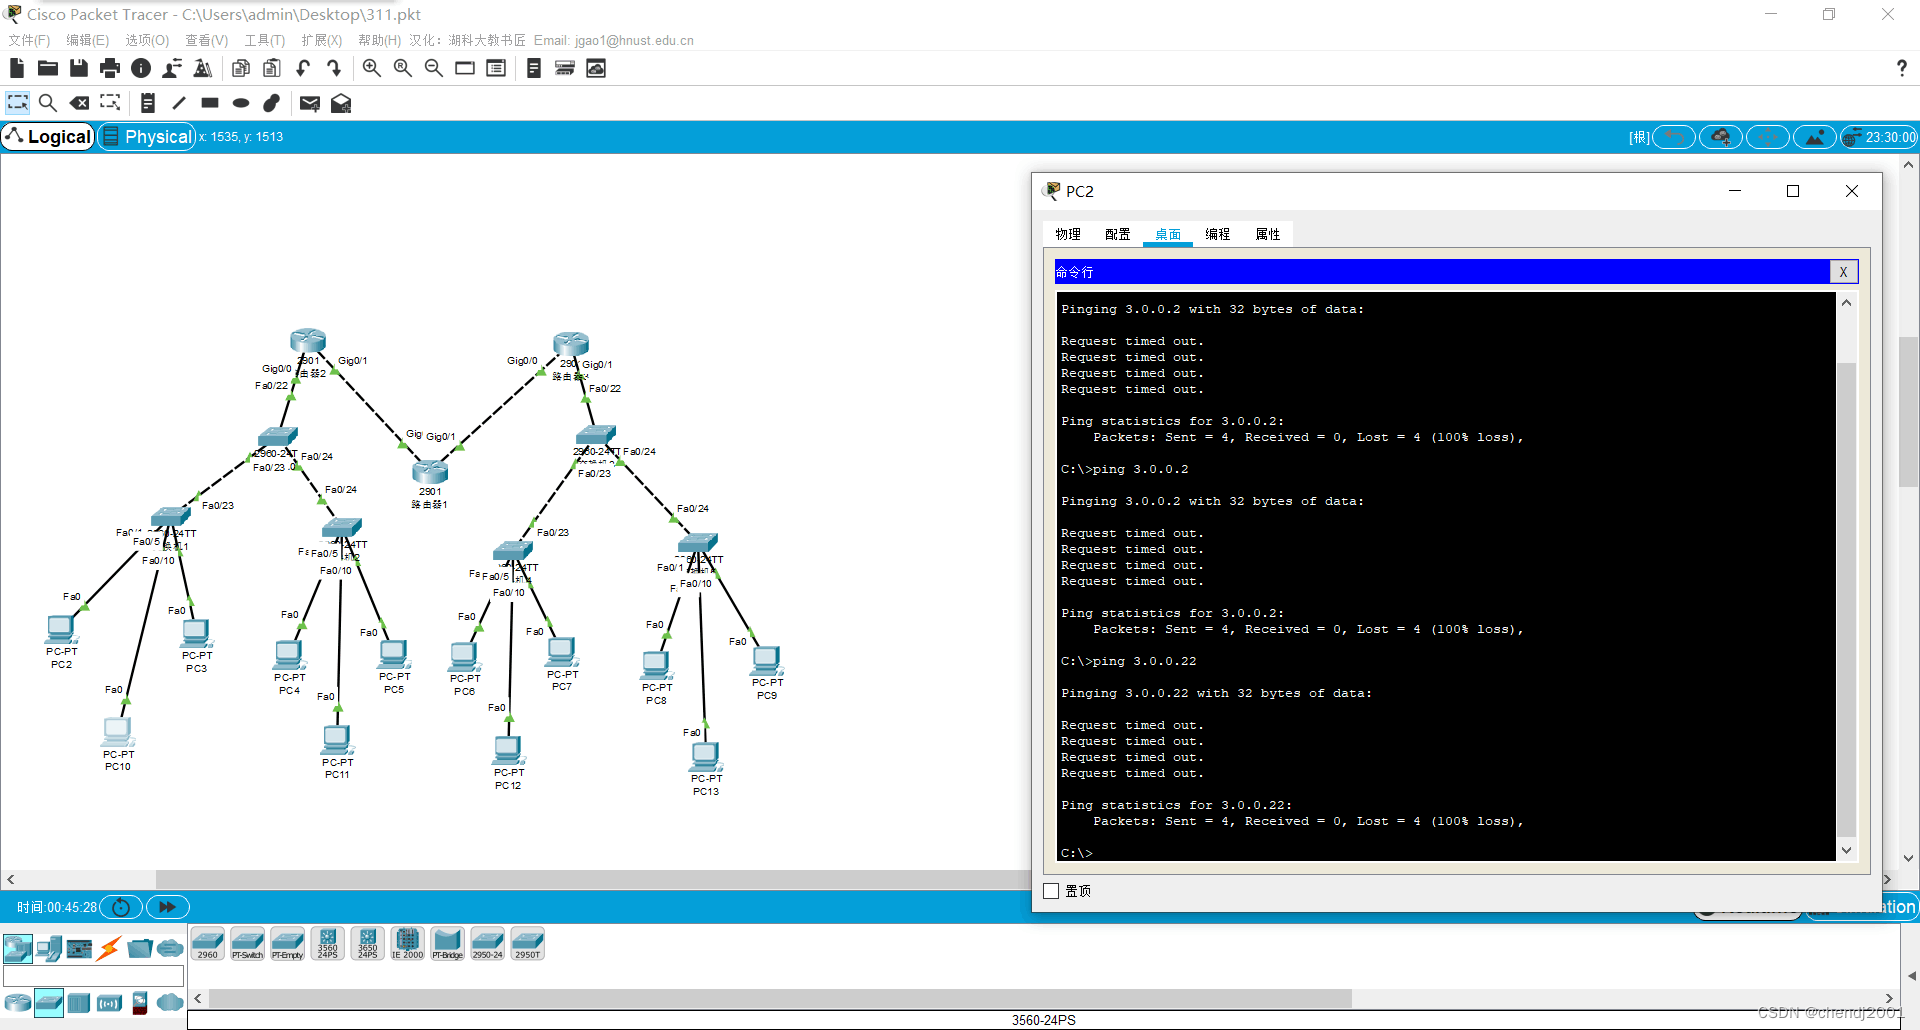Switch to the 配置 tab in PC2
This screenshot has height=1030, width=1920.
[1117, 234]
